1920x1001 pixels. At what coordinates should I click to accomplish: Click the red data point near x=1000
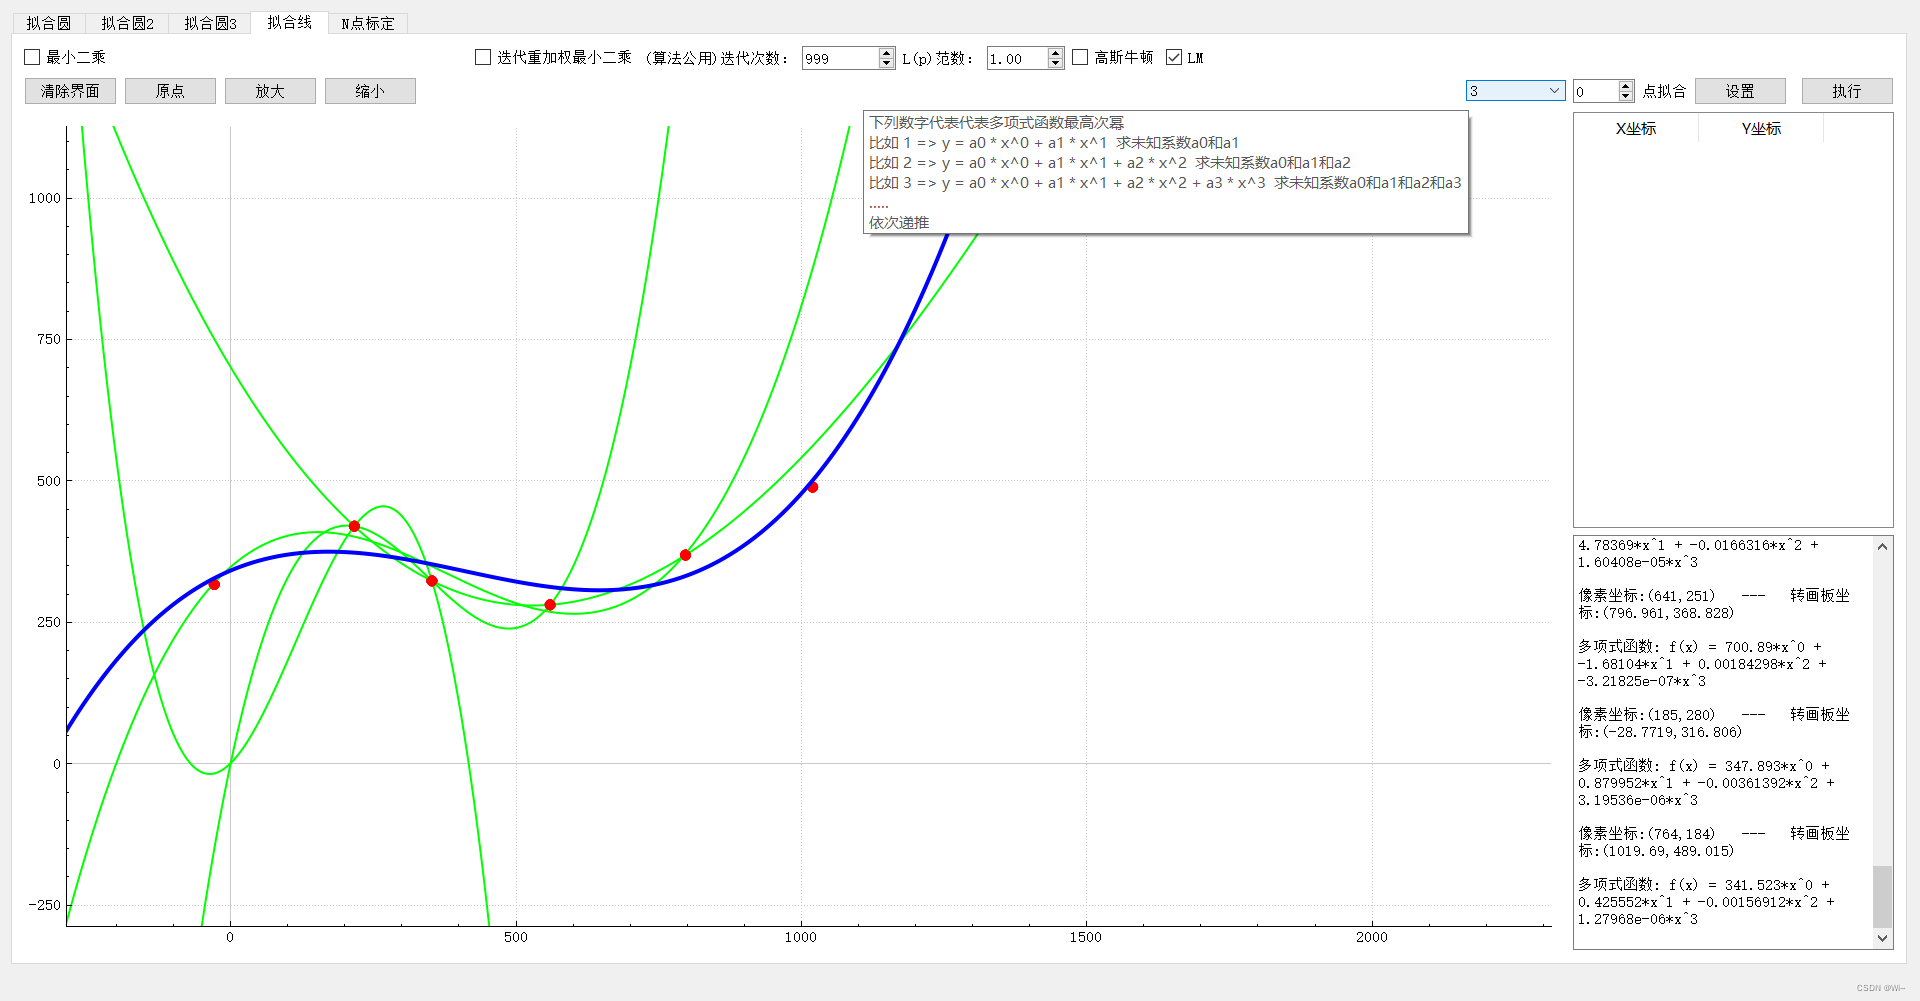(813, 488)
